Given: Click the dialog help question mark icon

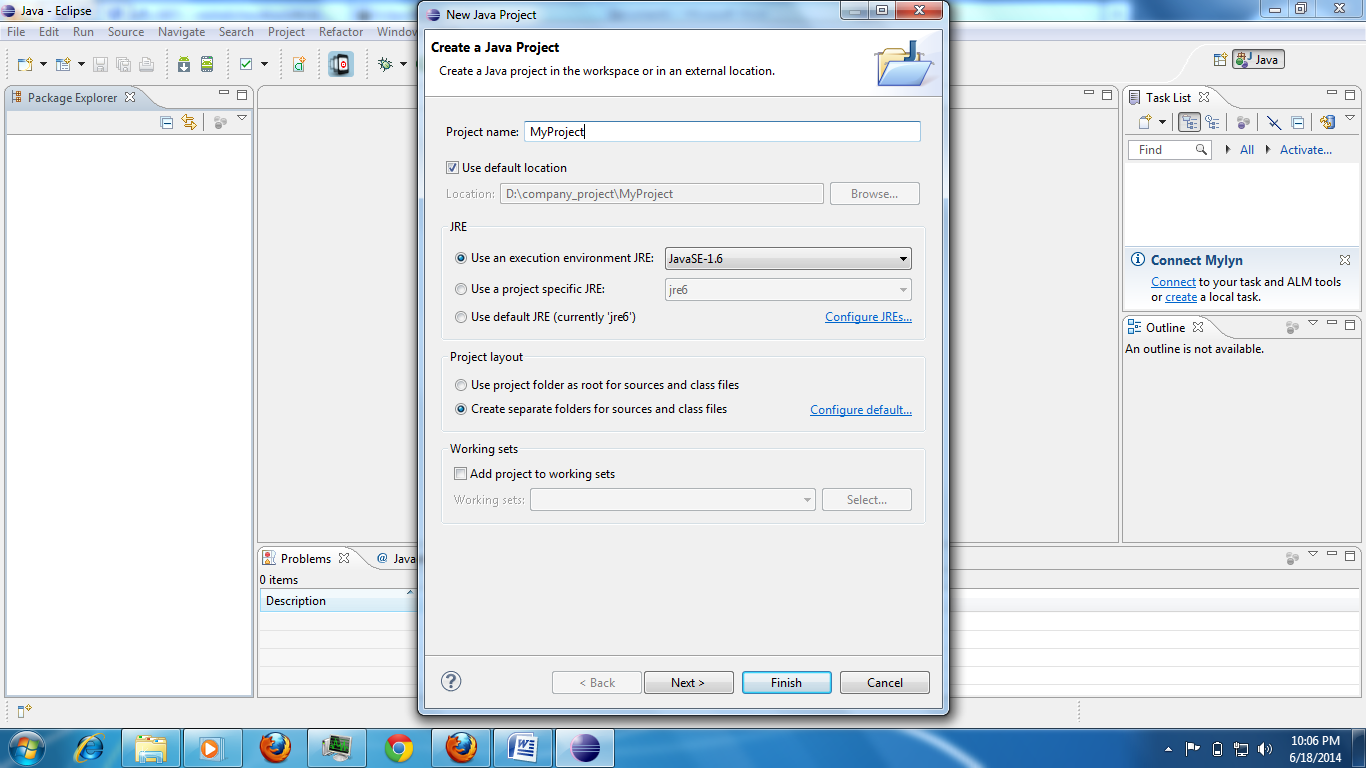Looking at the screenshot, I should (451, 681).
